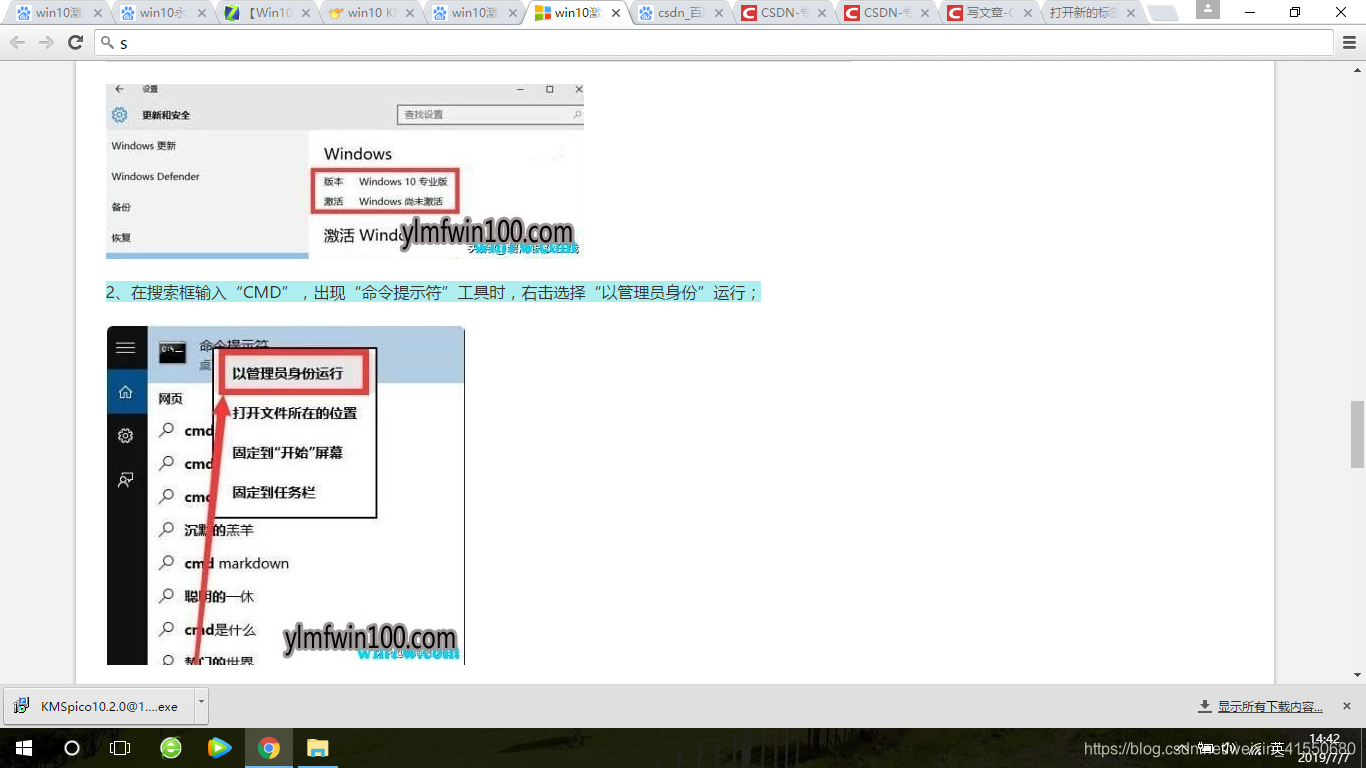Switch to the 'csdn_百' tab
The image size is (1366, 768).
coord(680,13)
